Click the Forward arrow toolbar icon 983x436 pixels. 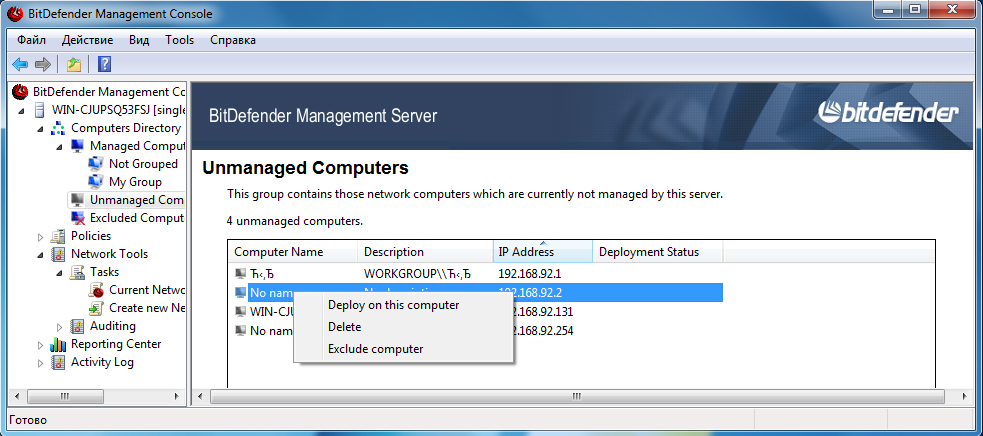[x=43, y=64]
